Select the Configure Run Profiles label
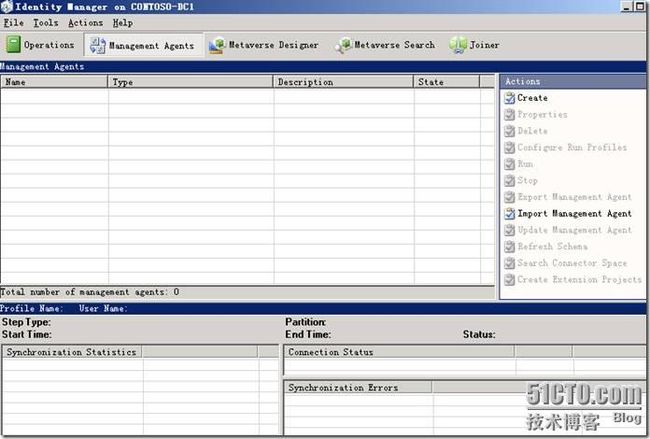This screenshot has width=650, height=439. click(x=572, y=147)
